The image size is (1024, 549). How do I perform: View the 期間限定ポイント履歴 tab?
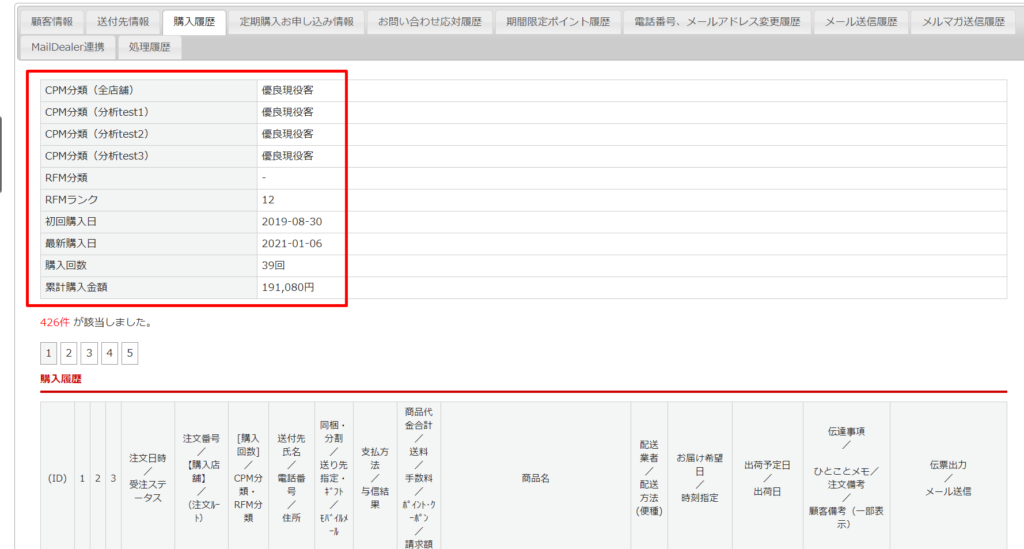click(557, 22)
